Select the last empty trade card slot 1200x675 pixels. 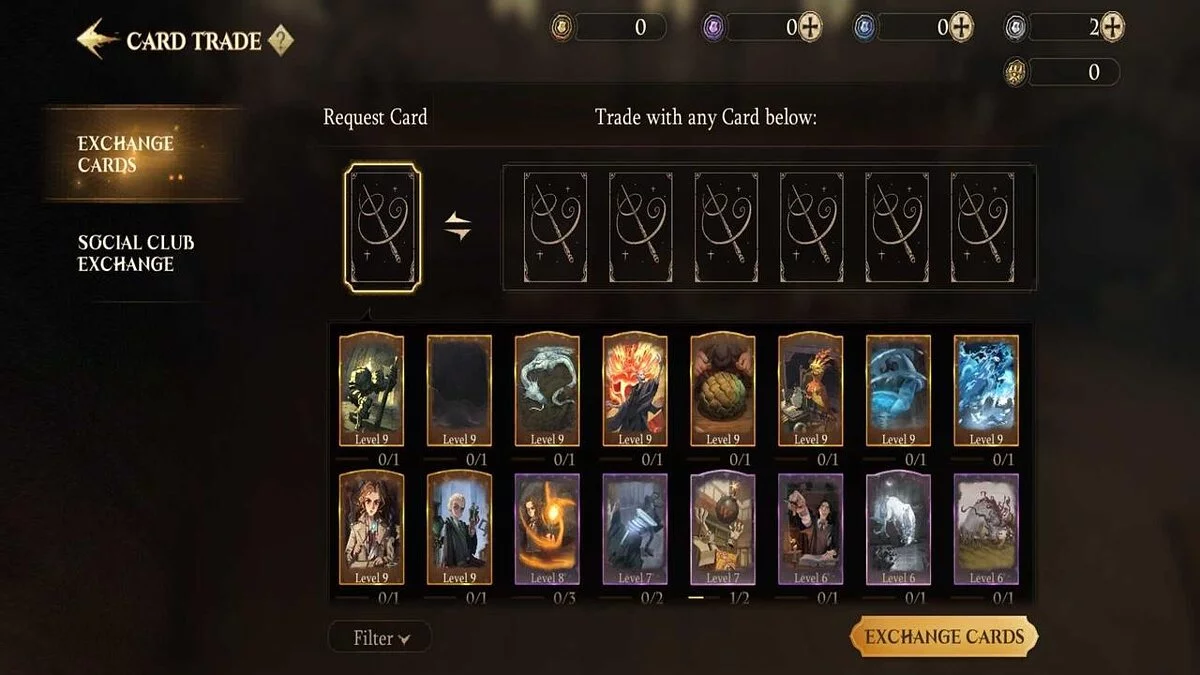(982, 228)
